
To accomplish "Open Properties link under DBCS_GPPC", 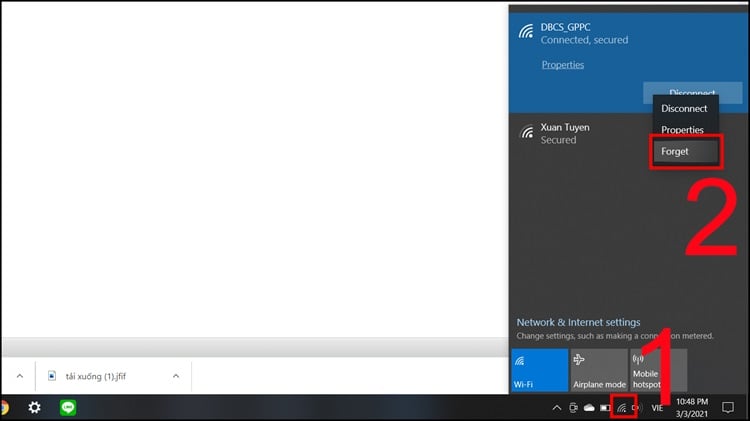I will 562,65.
